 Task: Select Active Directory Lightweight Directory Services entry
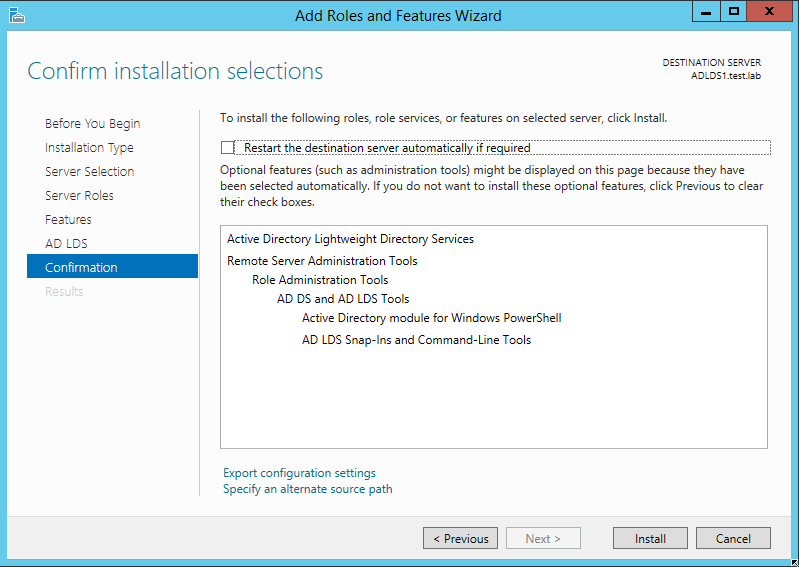[350, 239]
